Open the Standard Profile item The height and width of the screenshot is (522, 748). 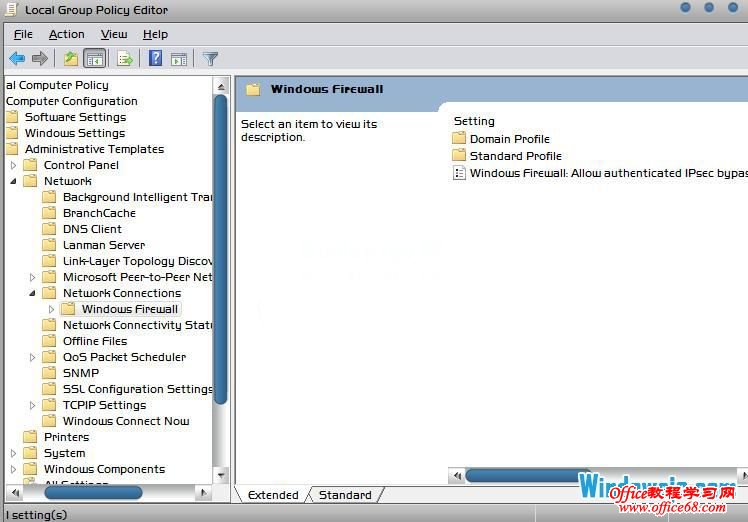(515, 156)
